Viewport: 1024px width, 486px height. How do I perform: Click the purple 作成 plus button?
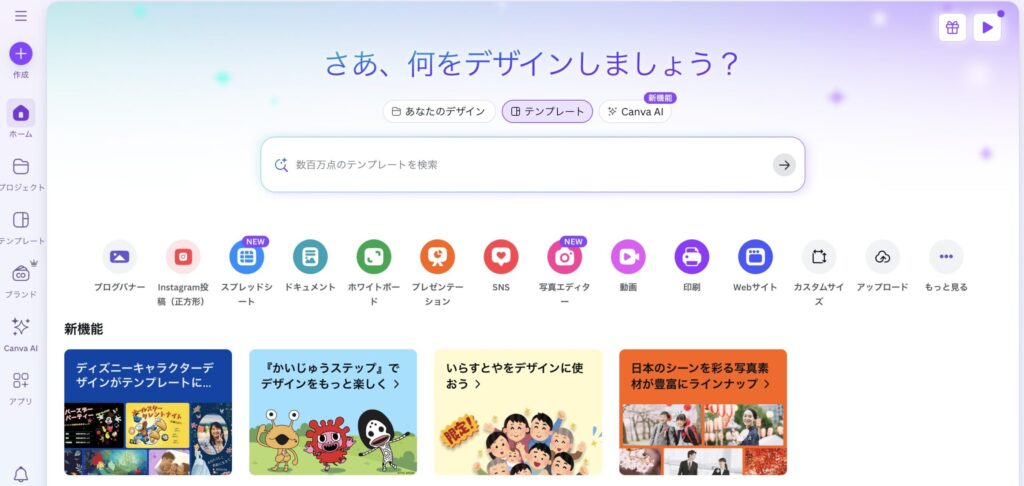[21, 54]
